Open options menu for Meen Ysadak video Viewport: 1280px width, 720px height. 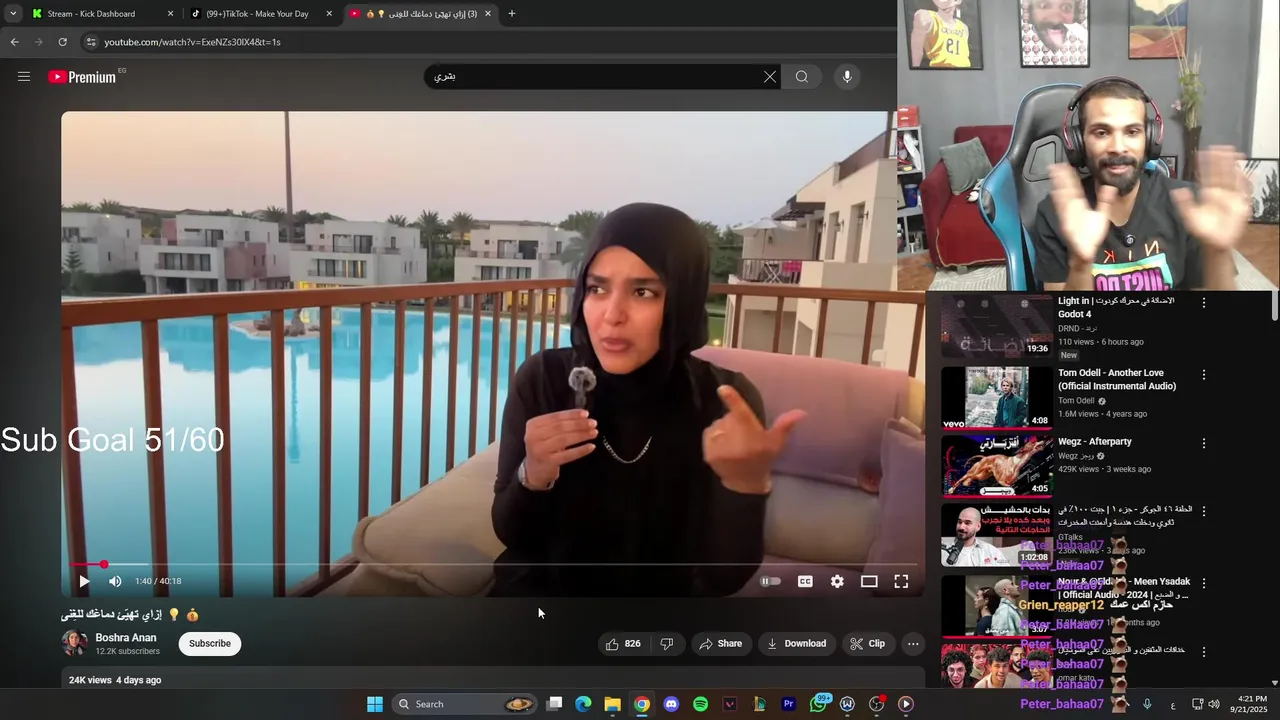1204,583
